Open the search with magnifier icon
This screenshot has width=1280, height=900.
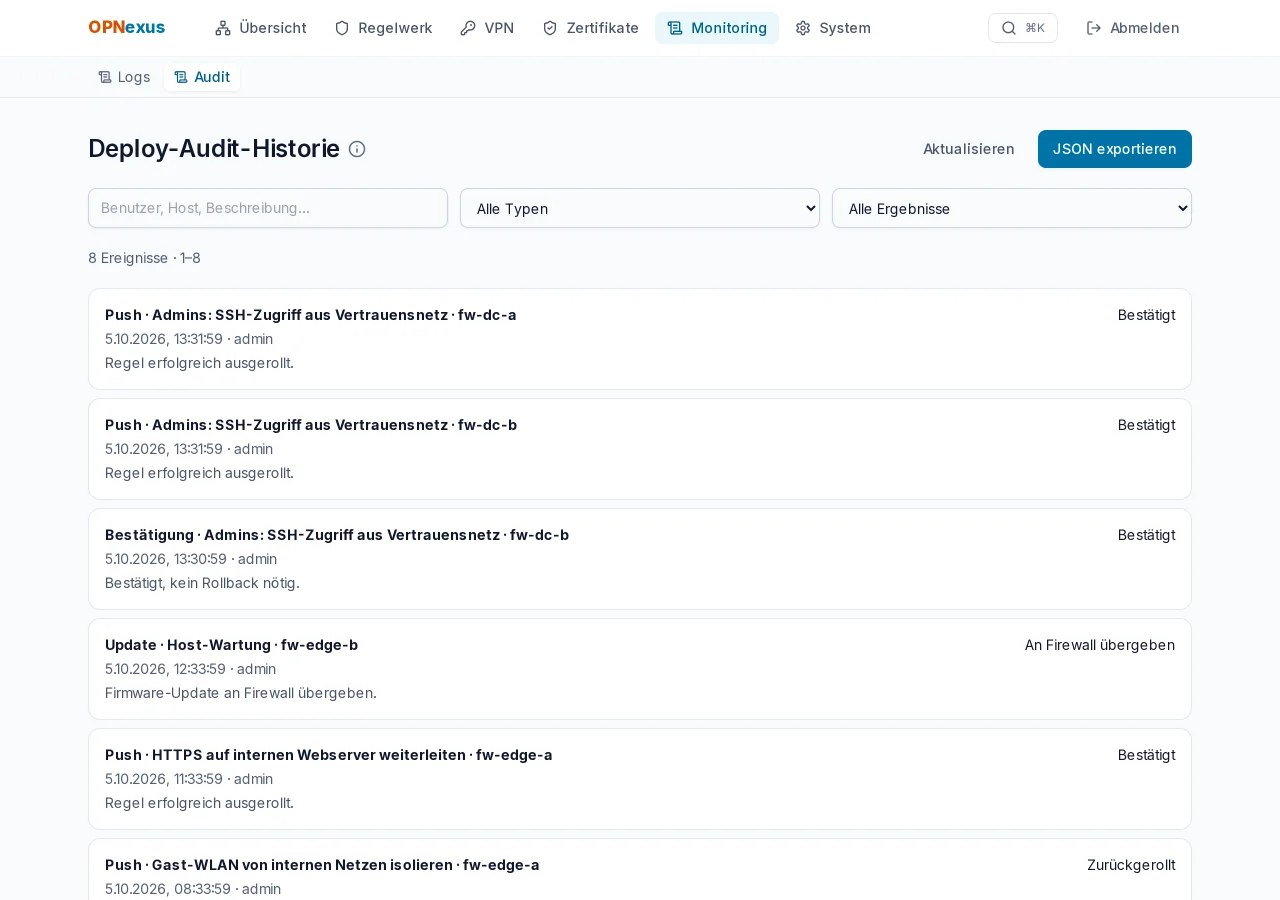[x=1009, y=28]
